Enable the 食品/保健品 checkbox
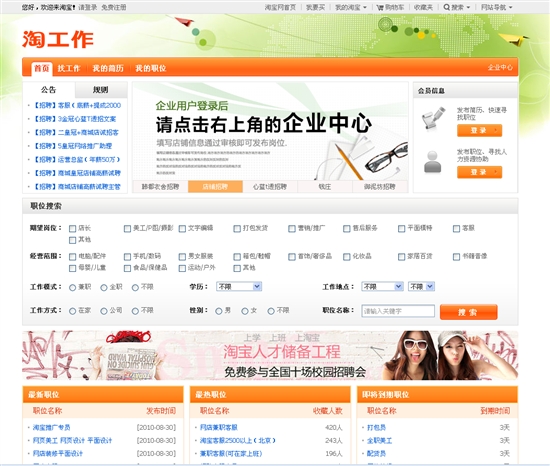Screen dimensions: 550x466 coord(127,269)
